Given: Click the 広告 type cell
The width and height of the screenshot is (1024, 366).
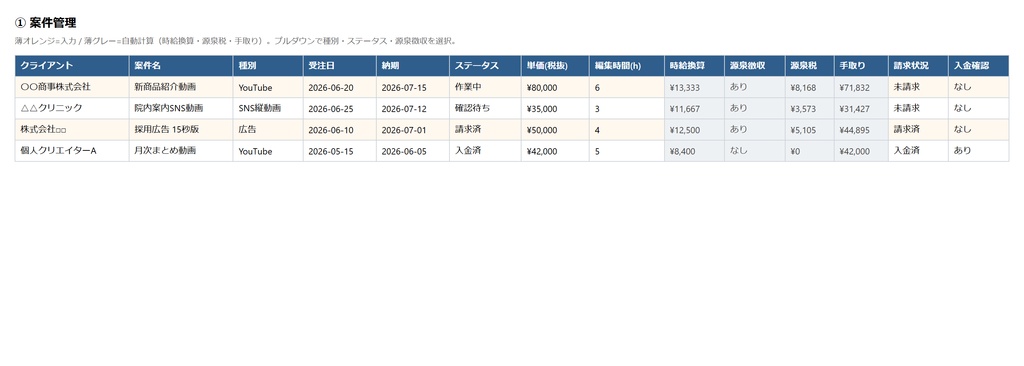Looking at the screenshot, I should coord(268,129).
